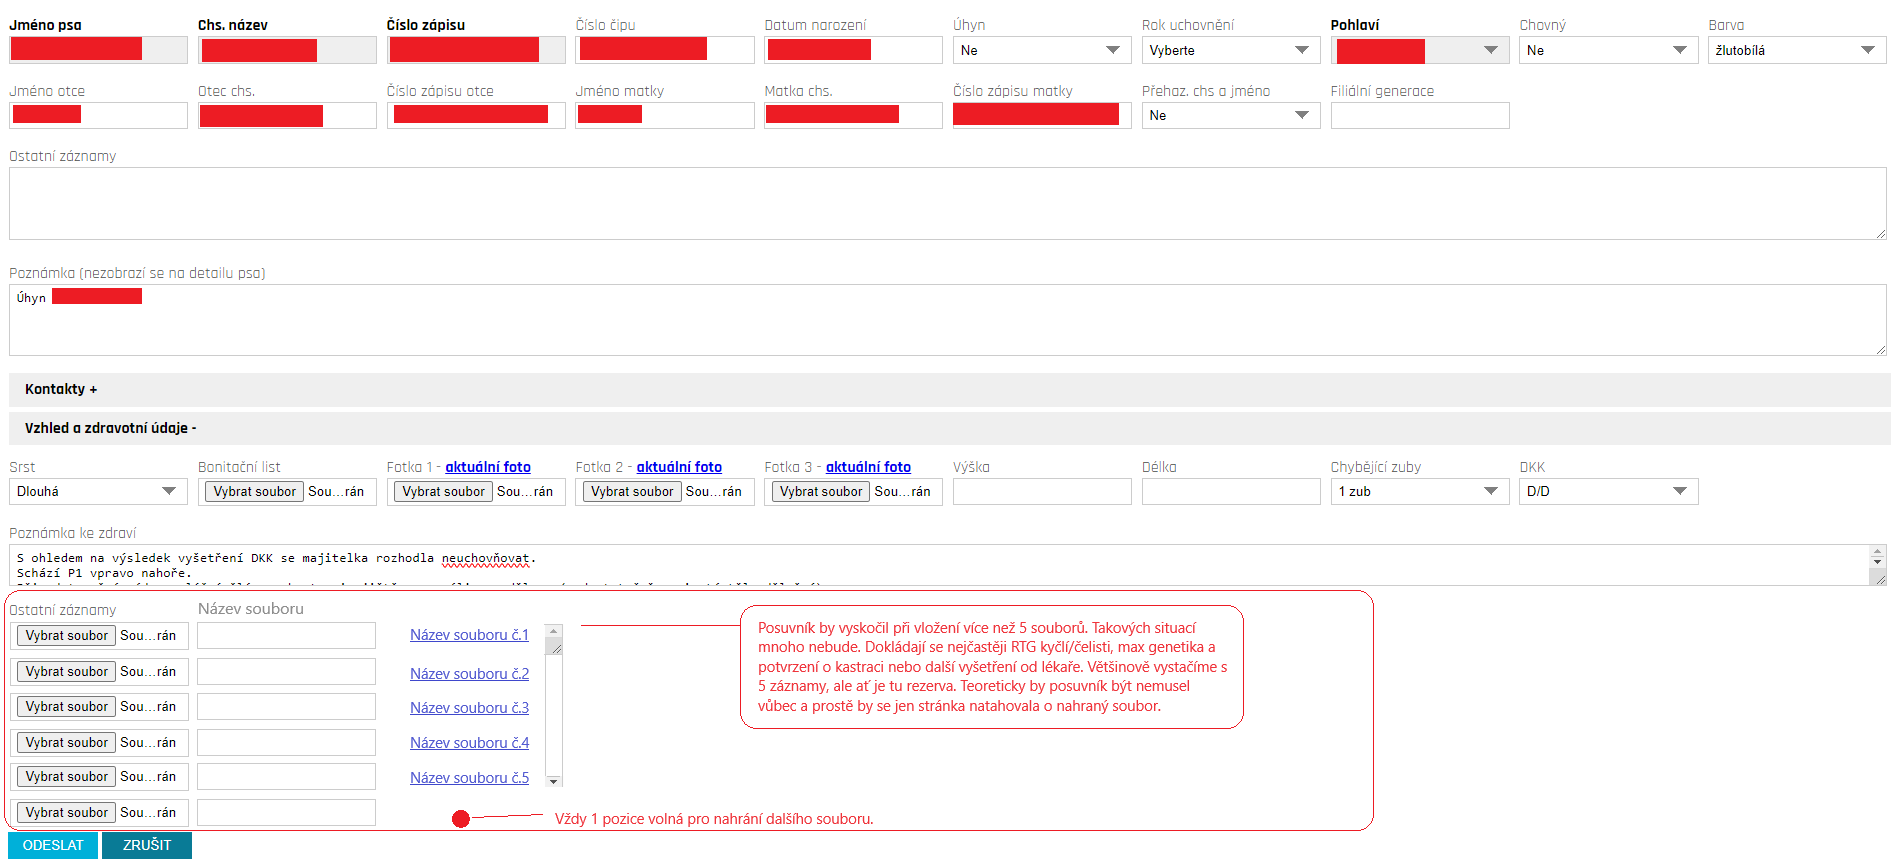Image resolution: width=1891 pixels, height=866 pixels.
Task: Click the ODESLAT button
Action: tap(53, 845)
